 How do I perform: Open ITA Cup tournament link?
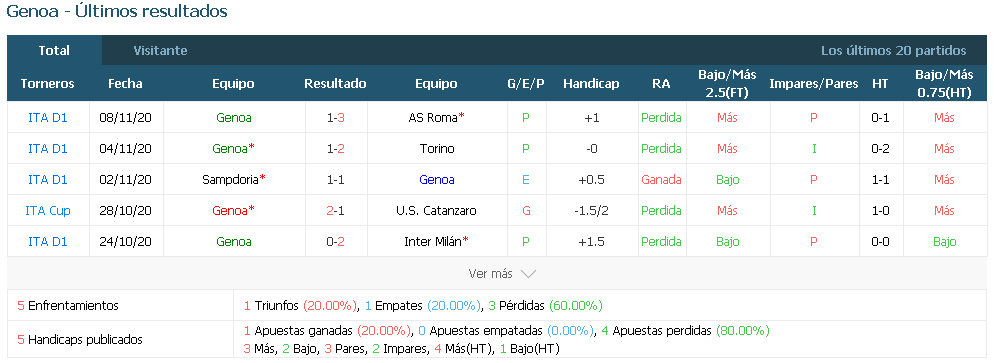click(x=48, y=210)
